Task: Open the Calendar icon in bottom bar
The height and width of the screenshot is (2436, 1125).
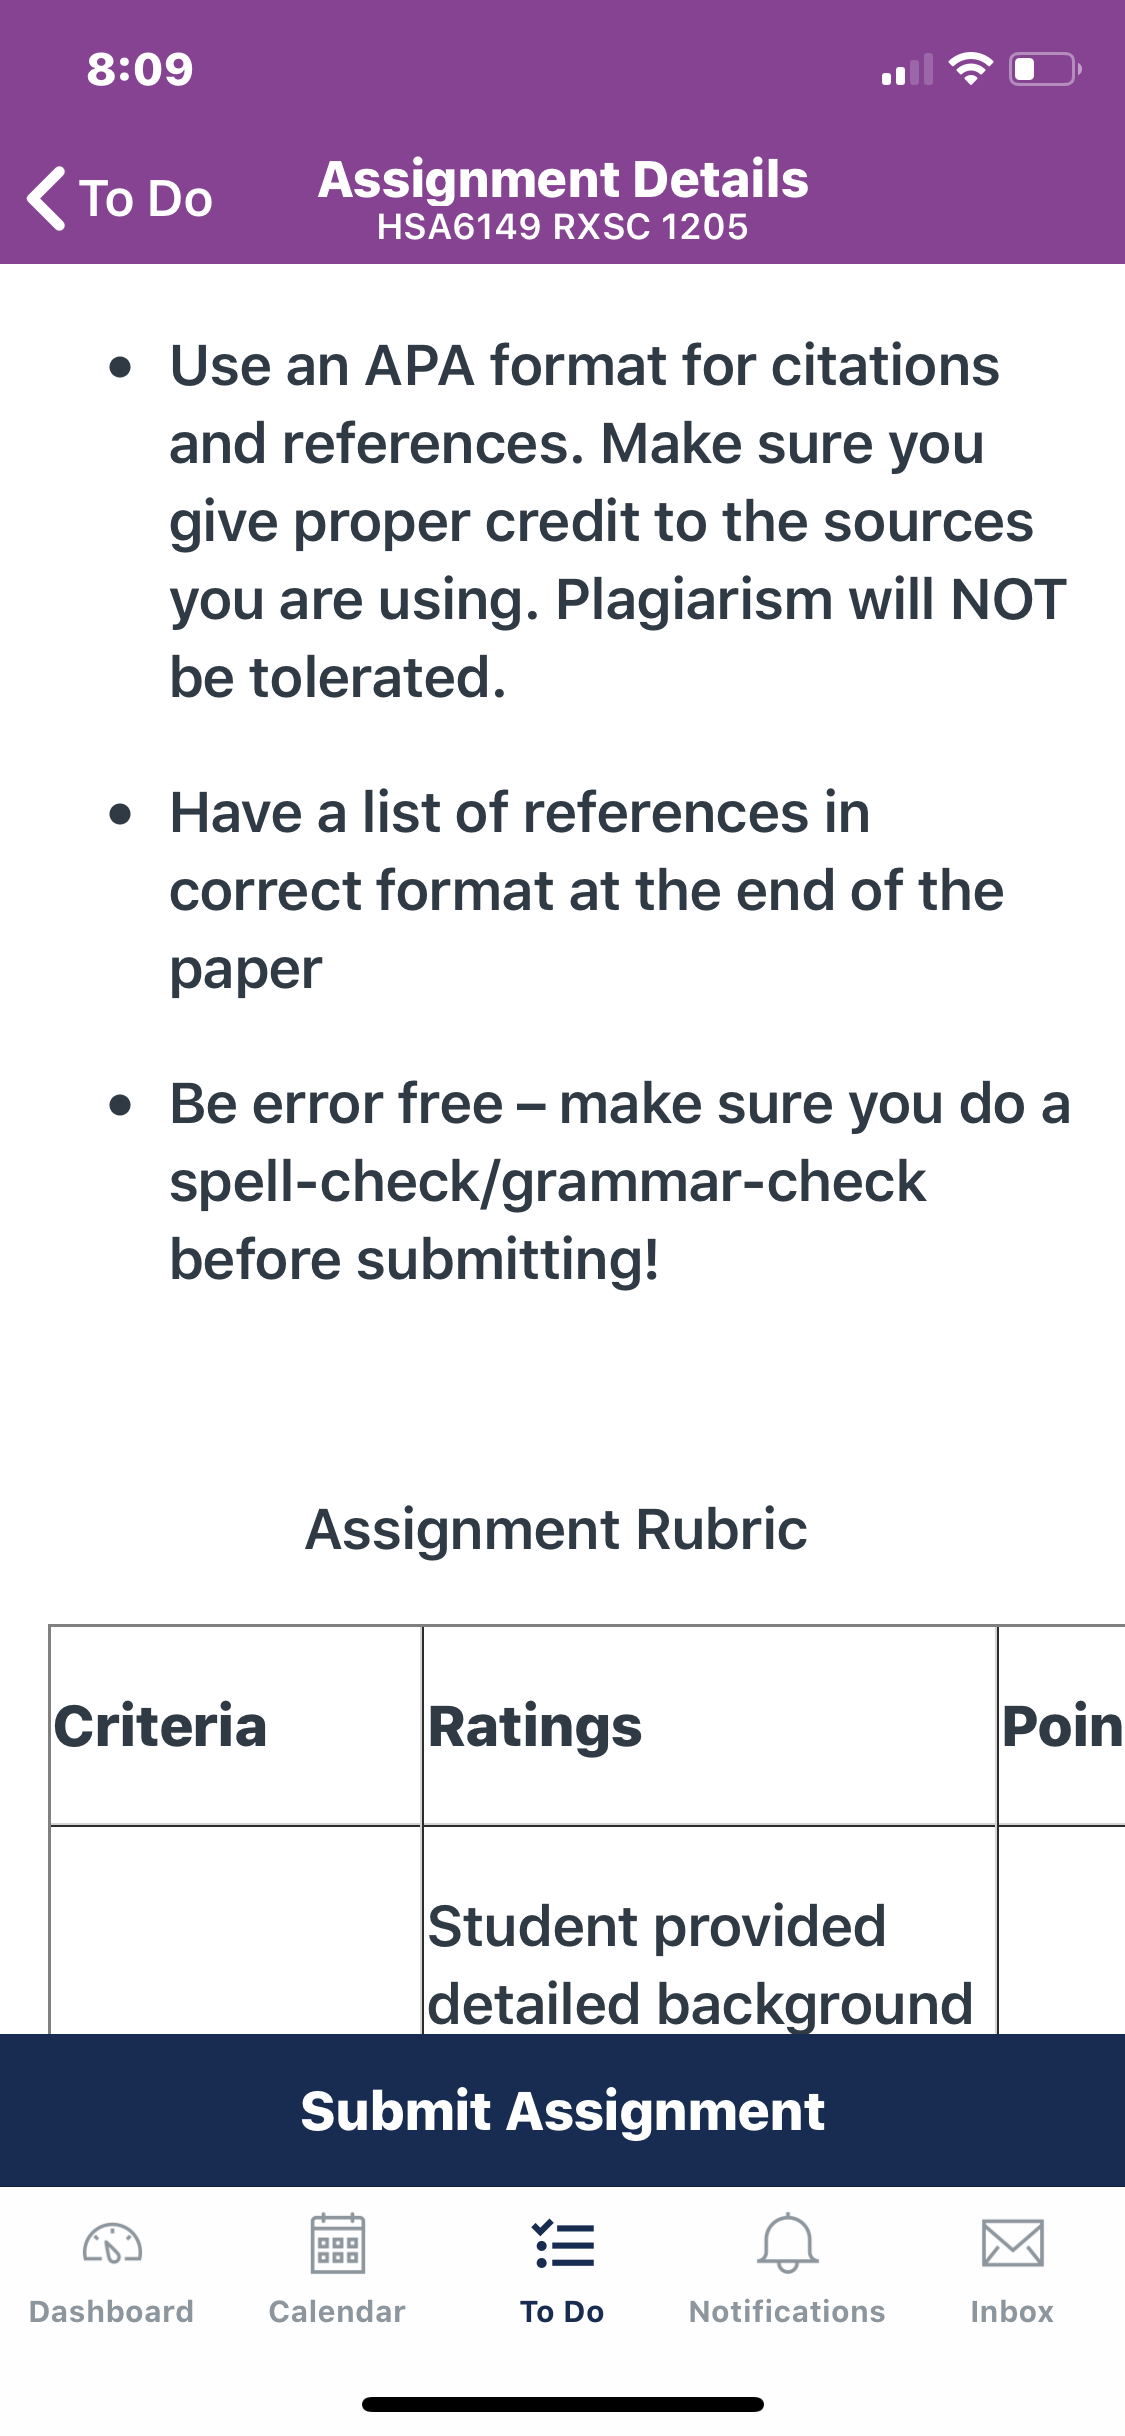Action: tap(337, 2243)
